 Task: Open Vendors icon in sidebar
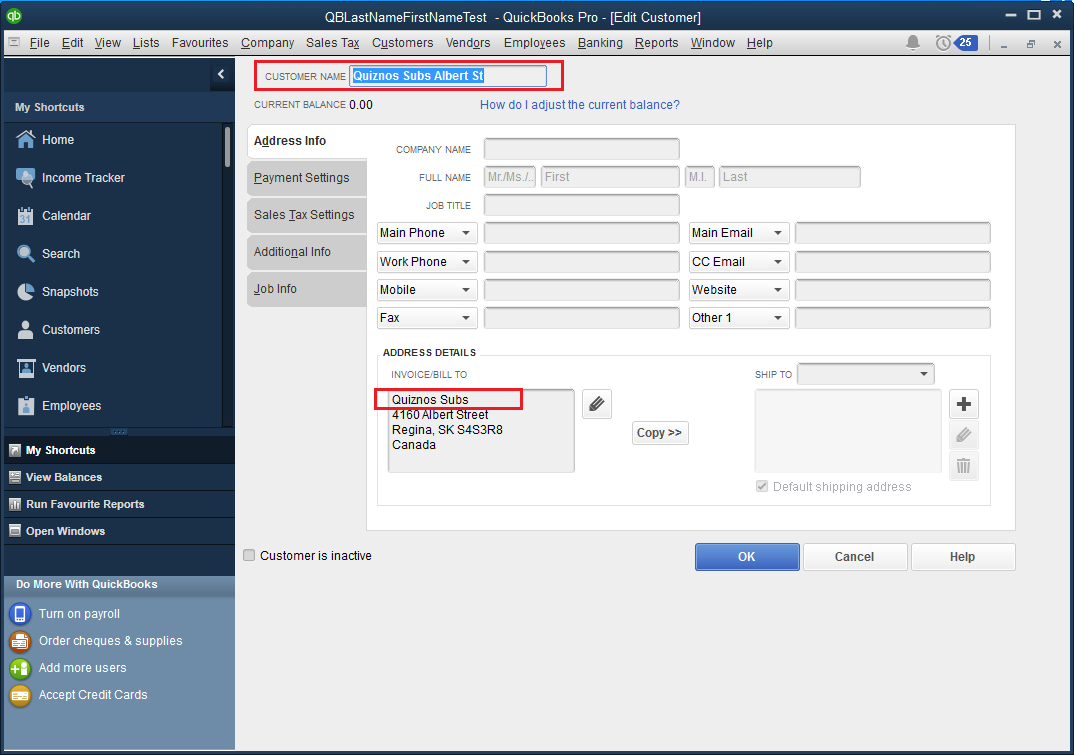[x=25, y=368]
